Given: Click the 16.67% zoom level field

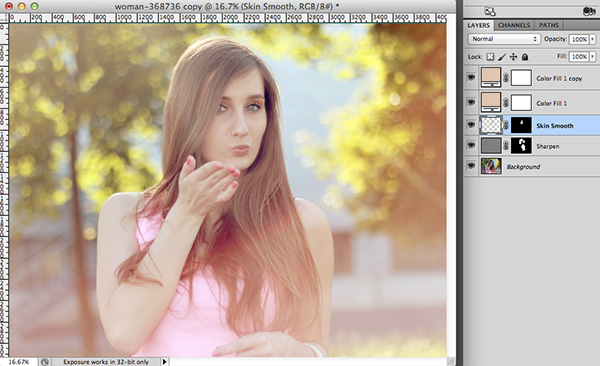Looking at the screenshot, I should [19, 361].
